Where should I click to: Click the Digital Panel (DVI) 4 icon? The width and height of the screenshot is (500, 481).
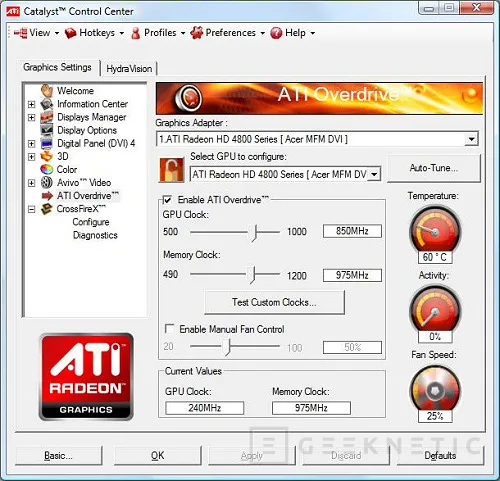pos(47,143)
